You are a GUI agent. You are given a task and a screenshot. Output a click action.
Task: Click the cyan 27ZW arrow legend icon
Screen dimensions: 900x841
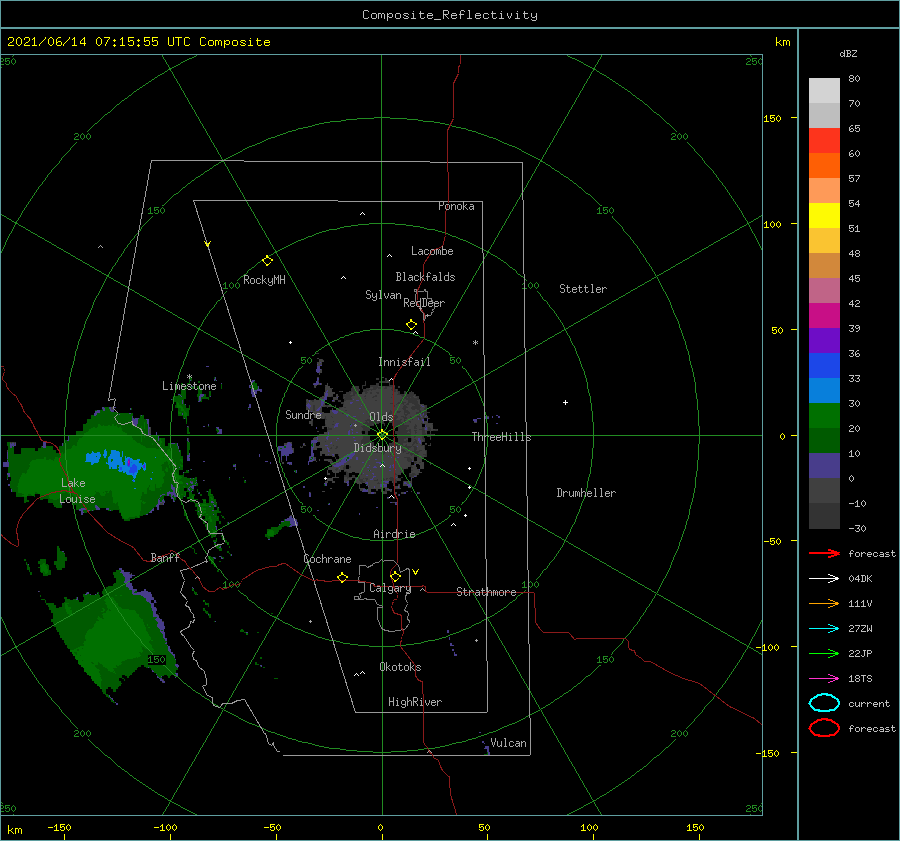824,629
